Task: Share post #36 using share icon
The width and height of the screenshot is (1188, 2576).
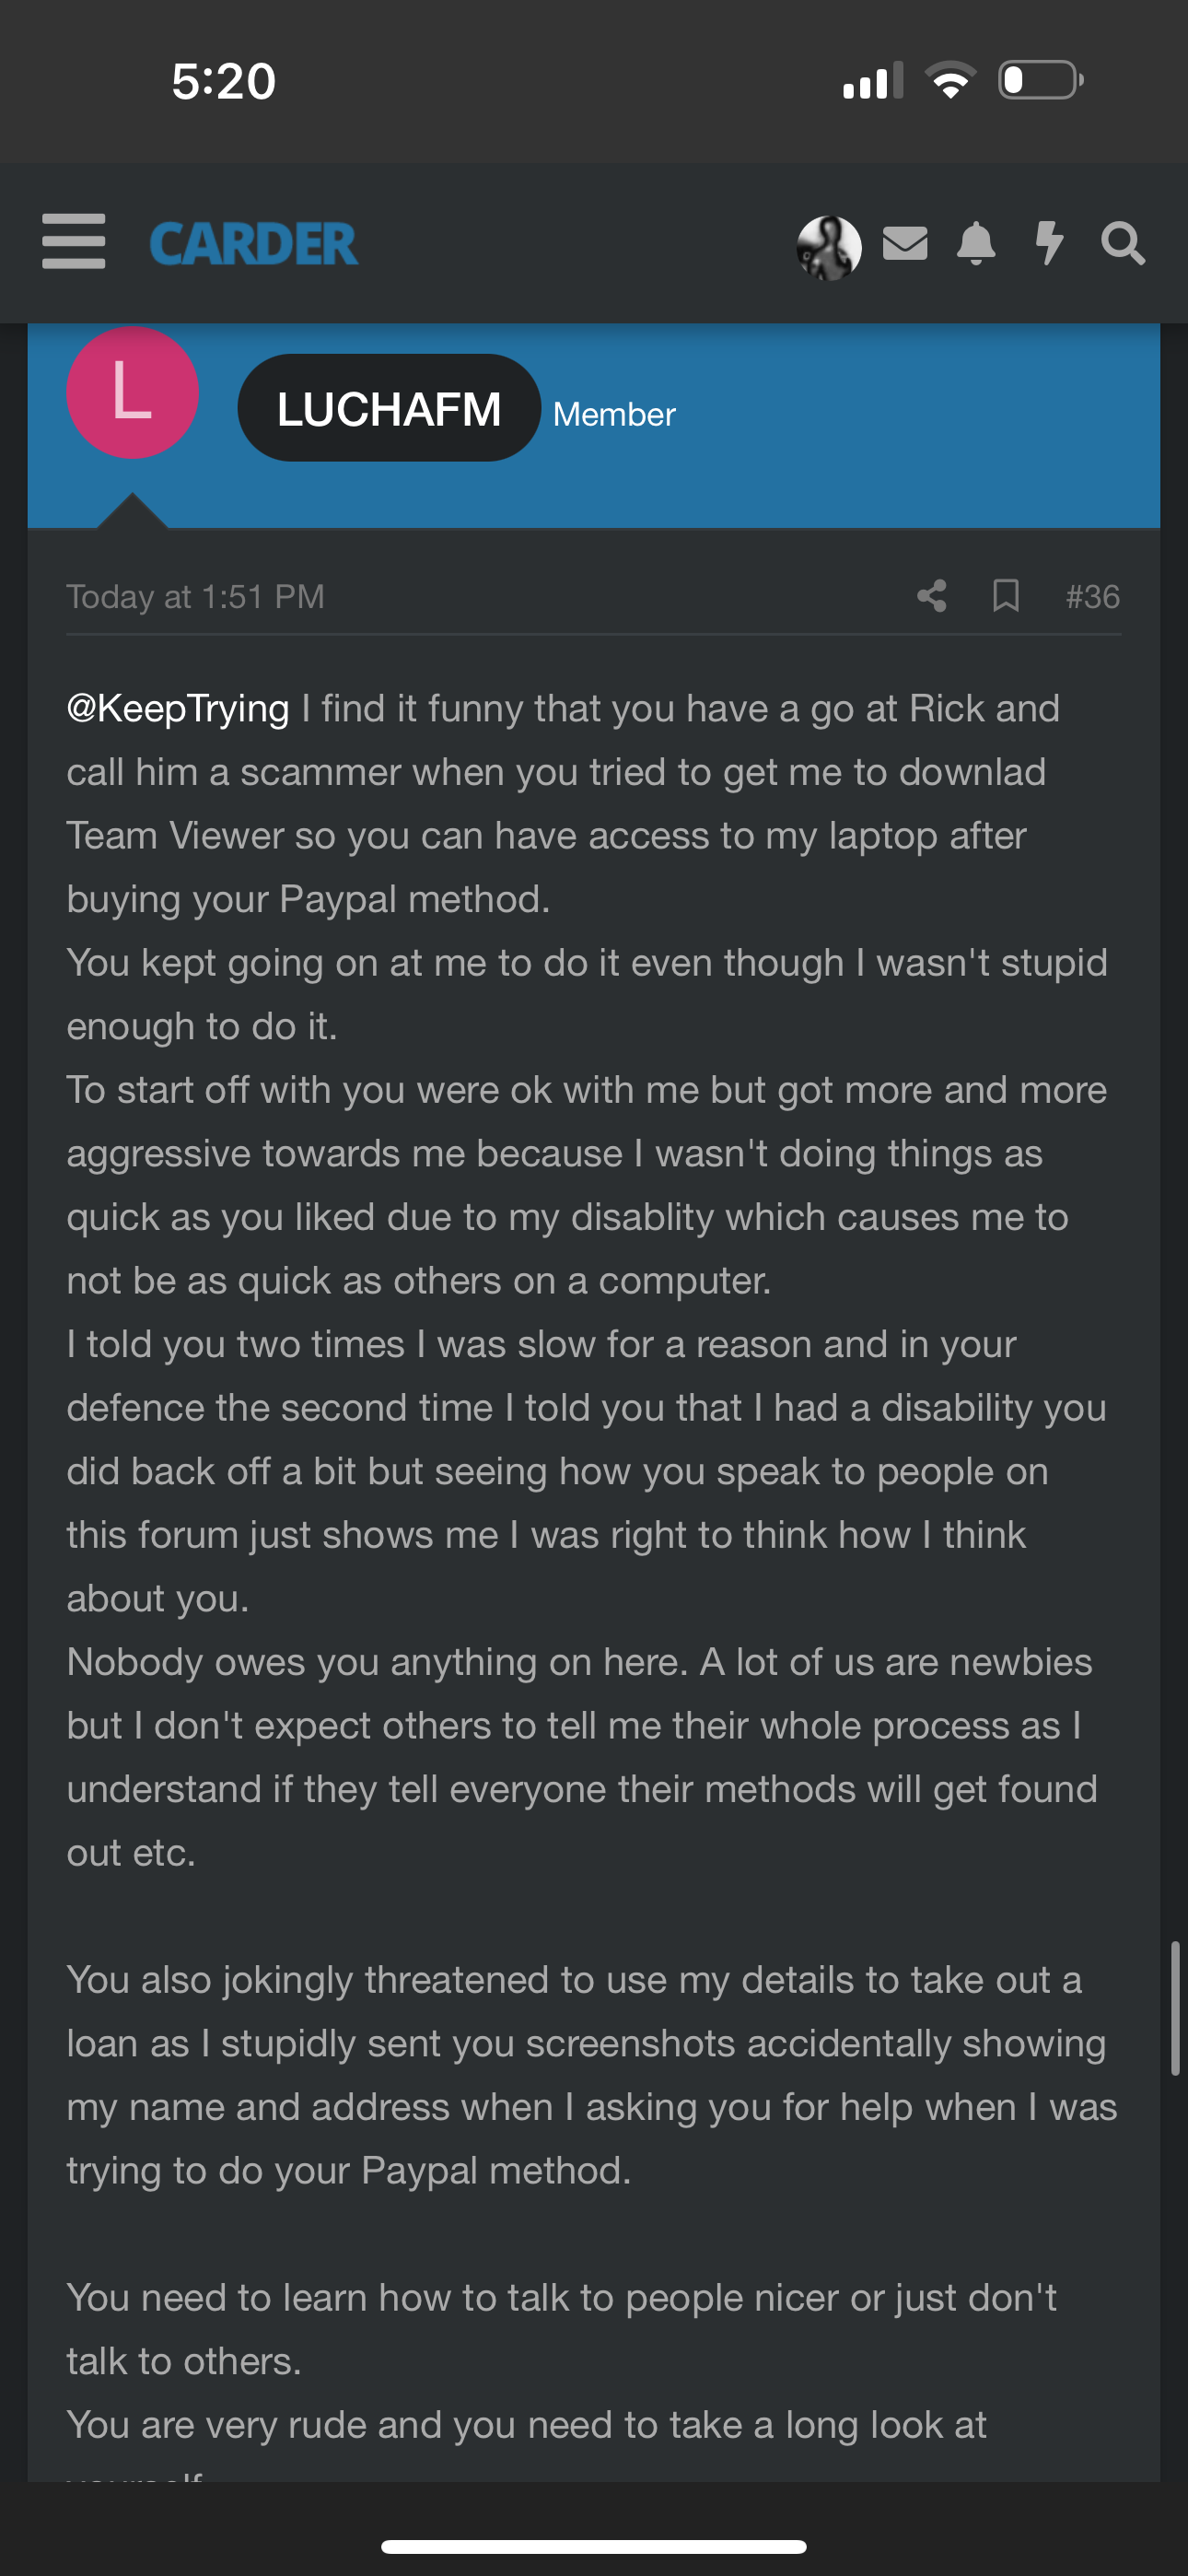Action: [x=931, y=596]
